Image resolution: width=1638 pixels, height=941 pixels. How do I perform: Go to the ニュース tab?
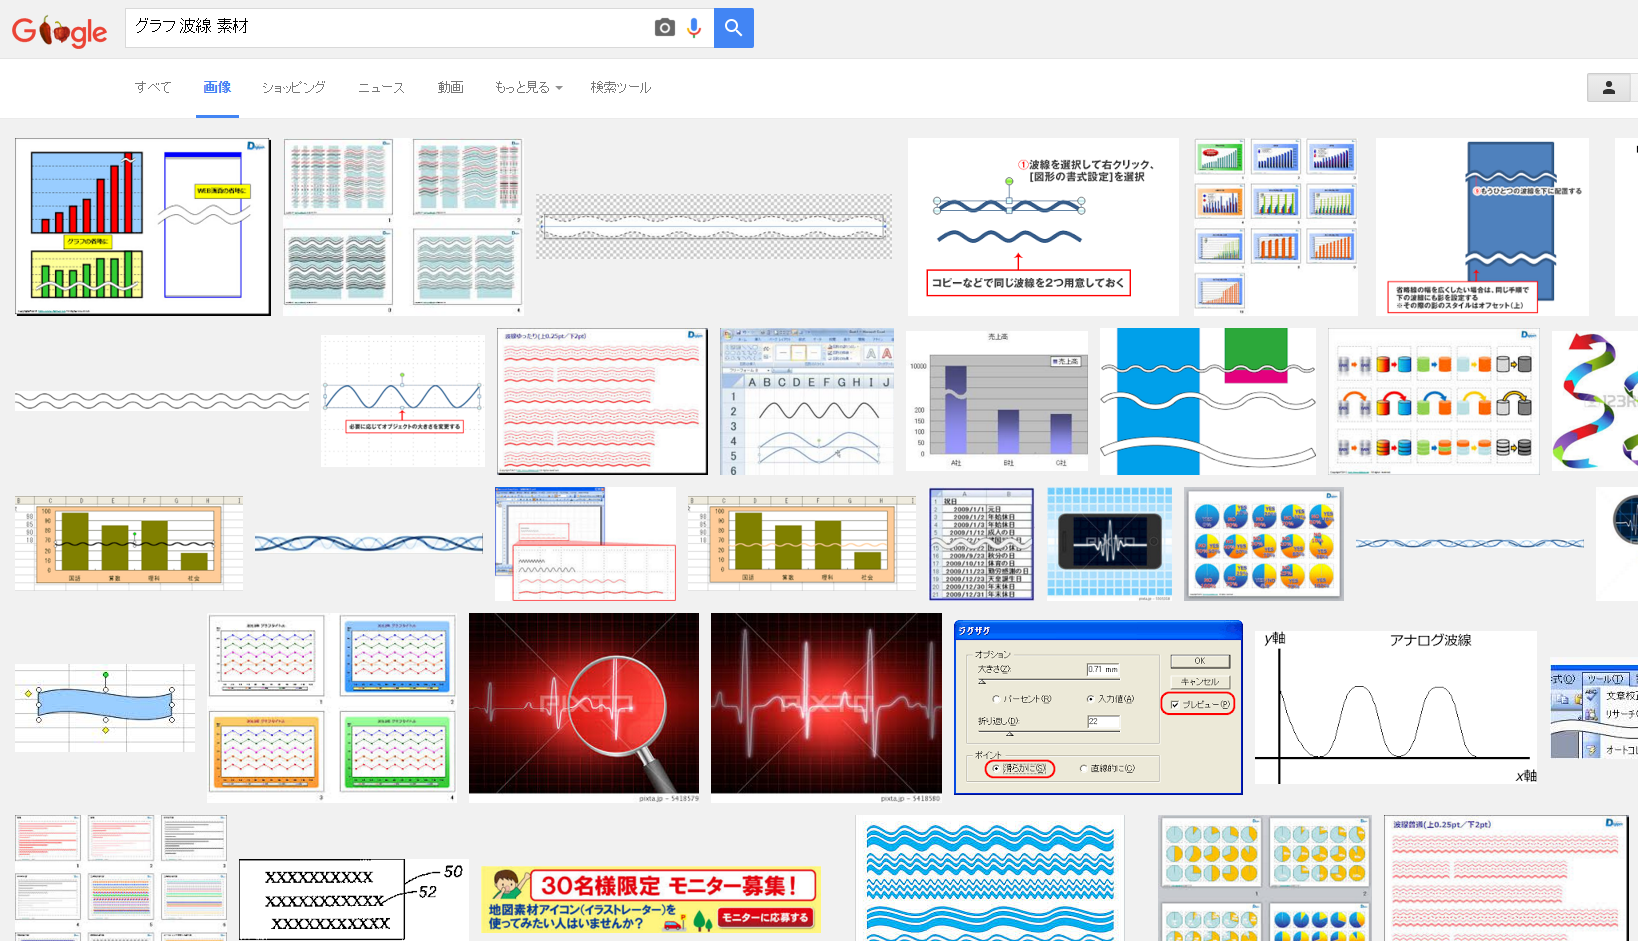coord(381,87)
